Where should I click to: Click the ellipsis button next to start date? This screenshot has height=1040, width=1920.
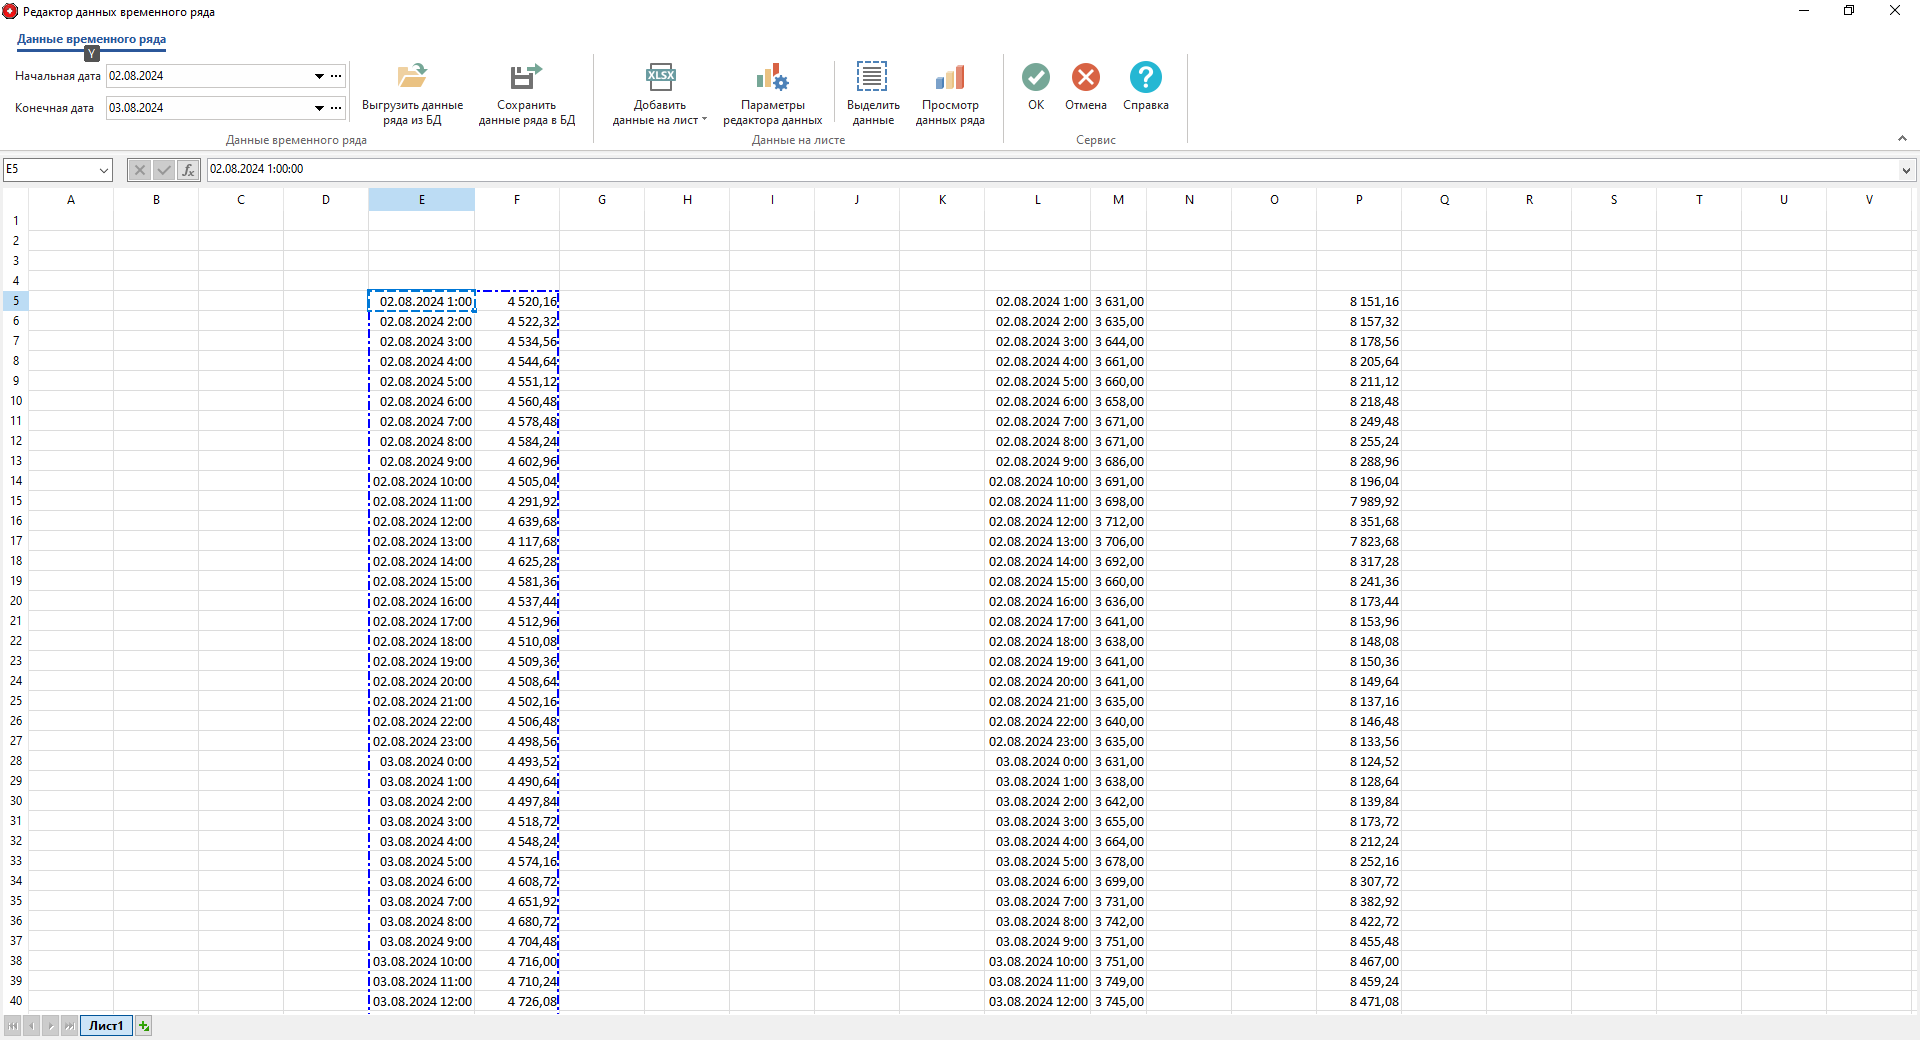point(336,76)
